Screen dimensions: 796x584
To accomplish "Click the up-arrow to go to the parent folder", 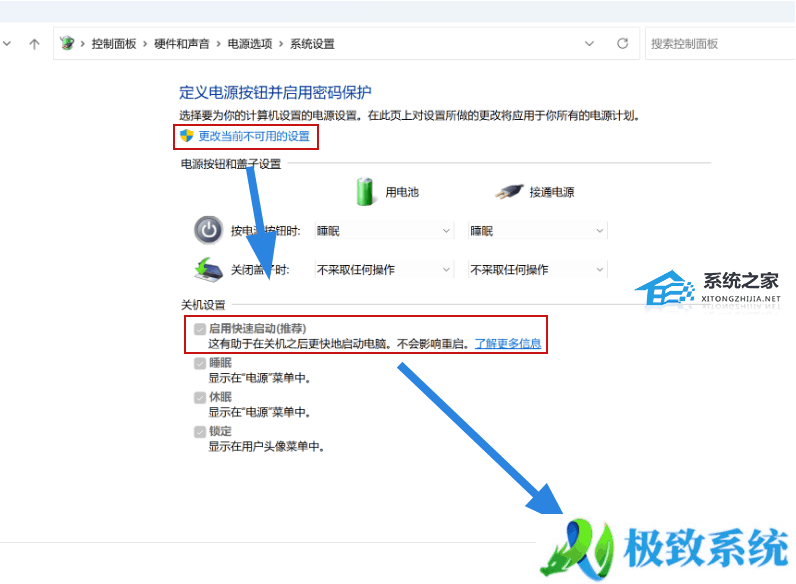I will click(35, 44).
